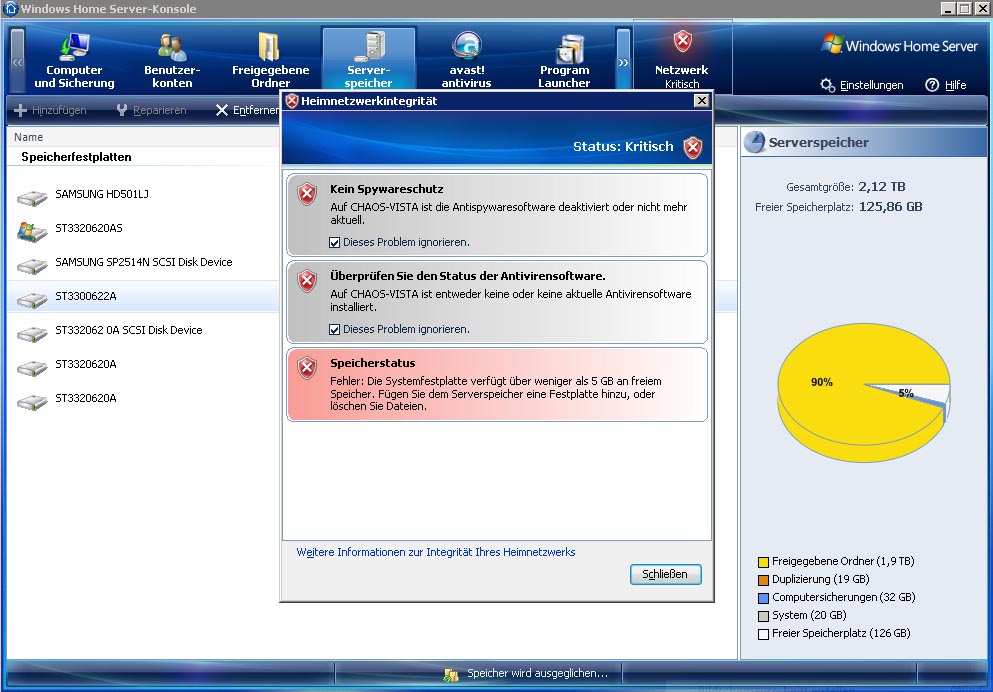
Task: Click status bar storage balancing icon
Action: tap(451, 675)
